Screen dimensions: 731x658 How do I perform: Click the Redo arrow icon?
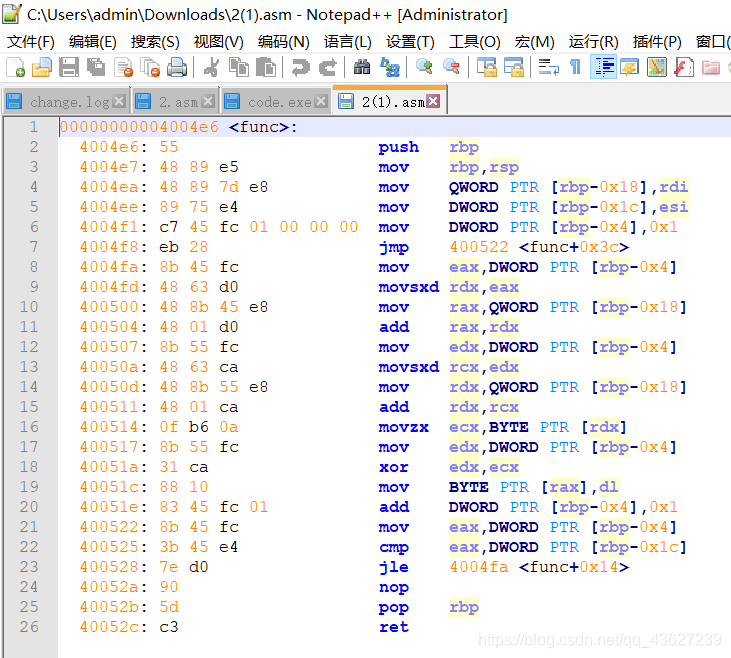coord(328,67)
